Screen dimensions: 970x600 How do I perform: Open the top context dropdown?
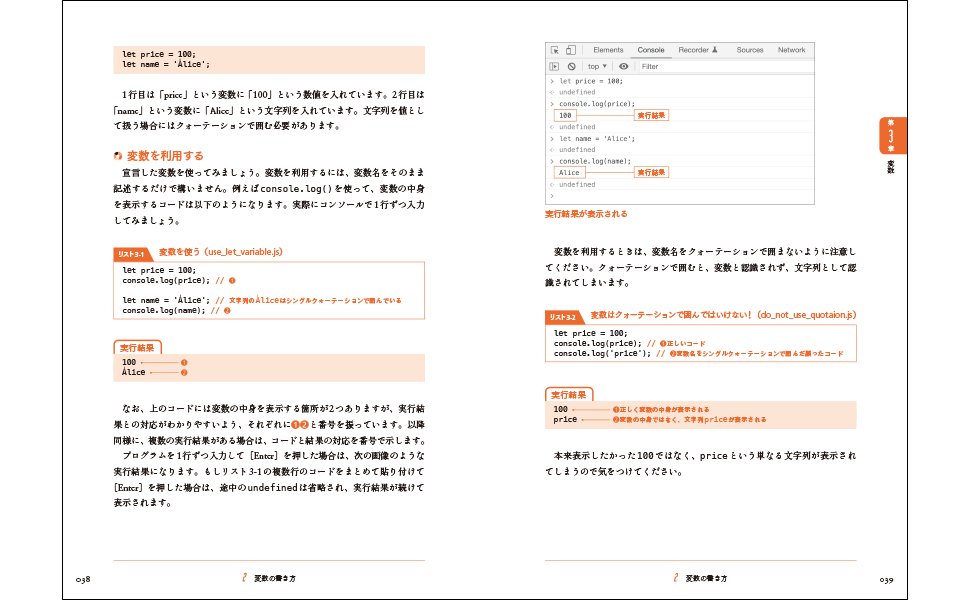pyautogui.click(x=597, y=66)
